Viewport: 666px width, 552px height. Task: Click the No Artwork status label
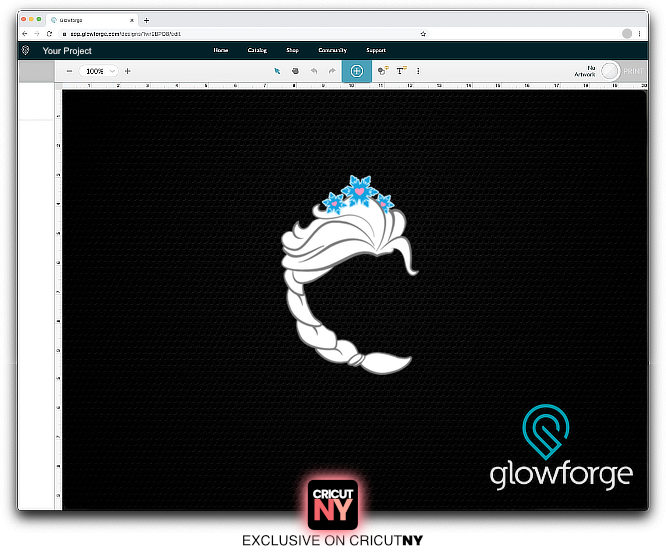point(585,71)
